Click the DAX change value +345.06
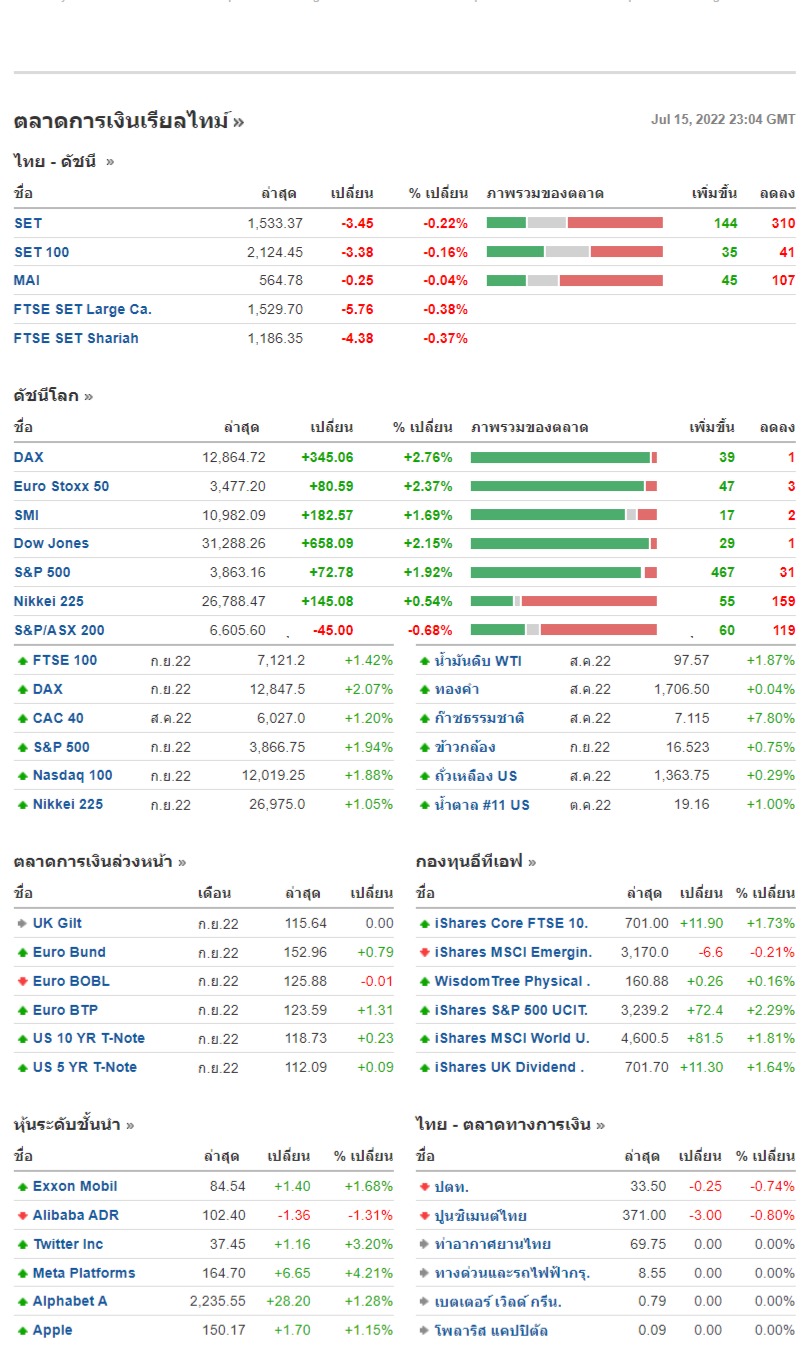The width and height of the screenshot is (806, 1350). (x=327, y=457)
